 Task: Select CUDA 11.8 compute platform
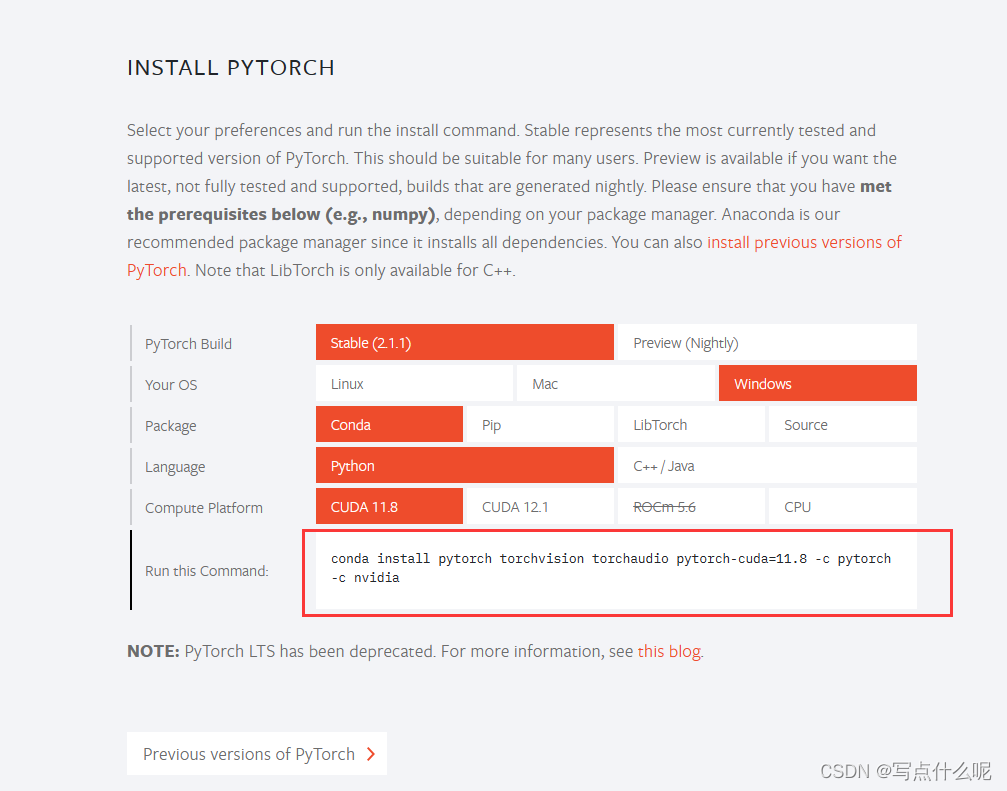[389, 506]
